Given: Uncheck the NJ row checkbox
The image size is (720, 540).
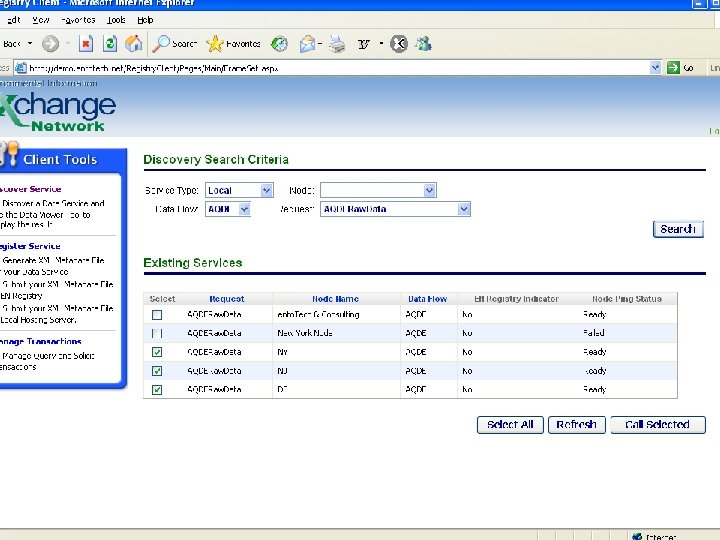Looking at the screenshot, I should point(157,371).
